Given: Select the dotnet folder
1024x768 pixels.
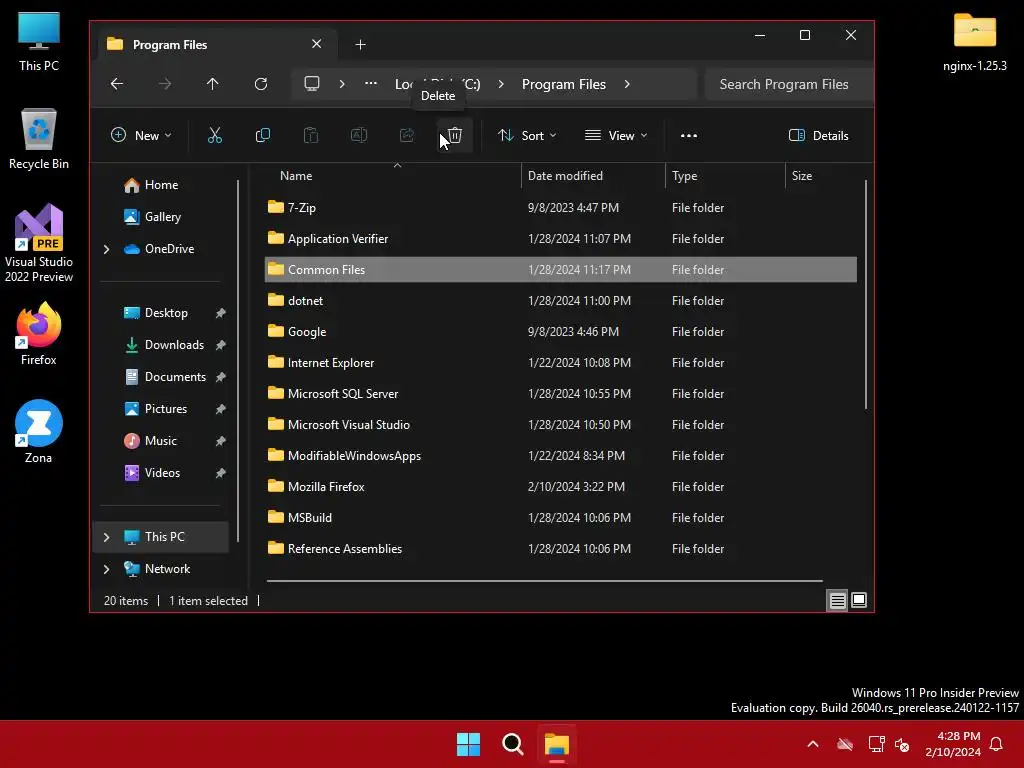Looking at the screenshot, I should 560,300.
